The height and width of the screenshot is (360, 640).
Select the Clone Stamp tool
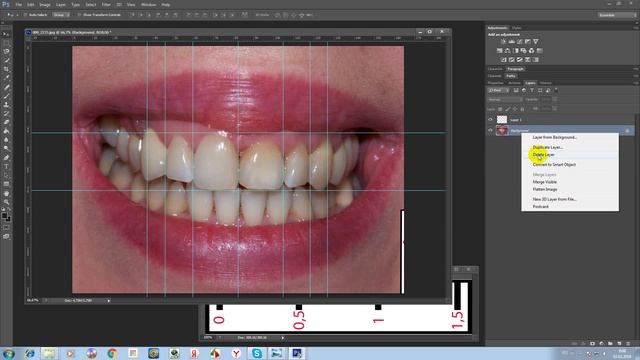(6, 104)
